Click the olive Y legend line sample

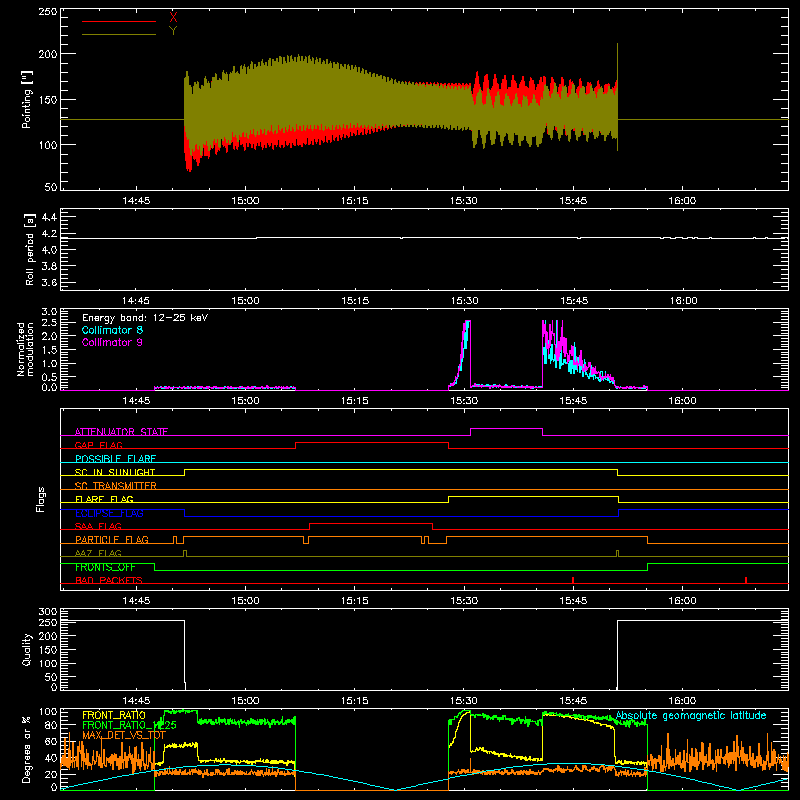point(119,34)
